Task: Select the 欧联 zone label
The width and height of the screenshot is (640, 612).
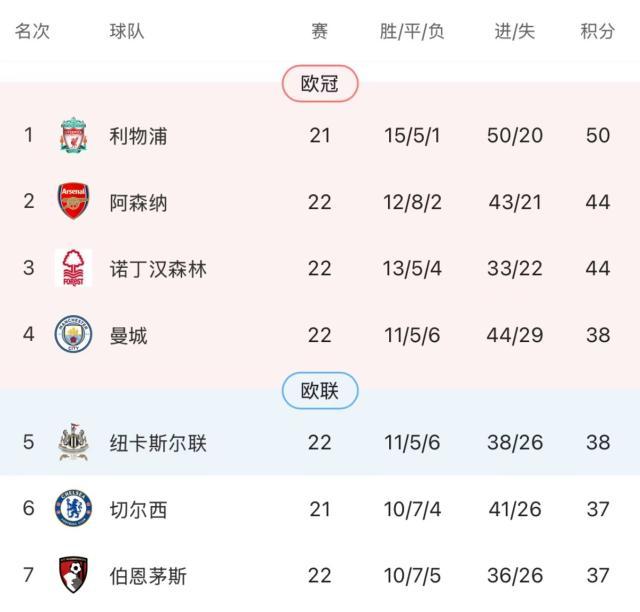Action: tap(320, 391)
